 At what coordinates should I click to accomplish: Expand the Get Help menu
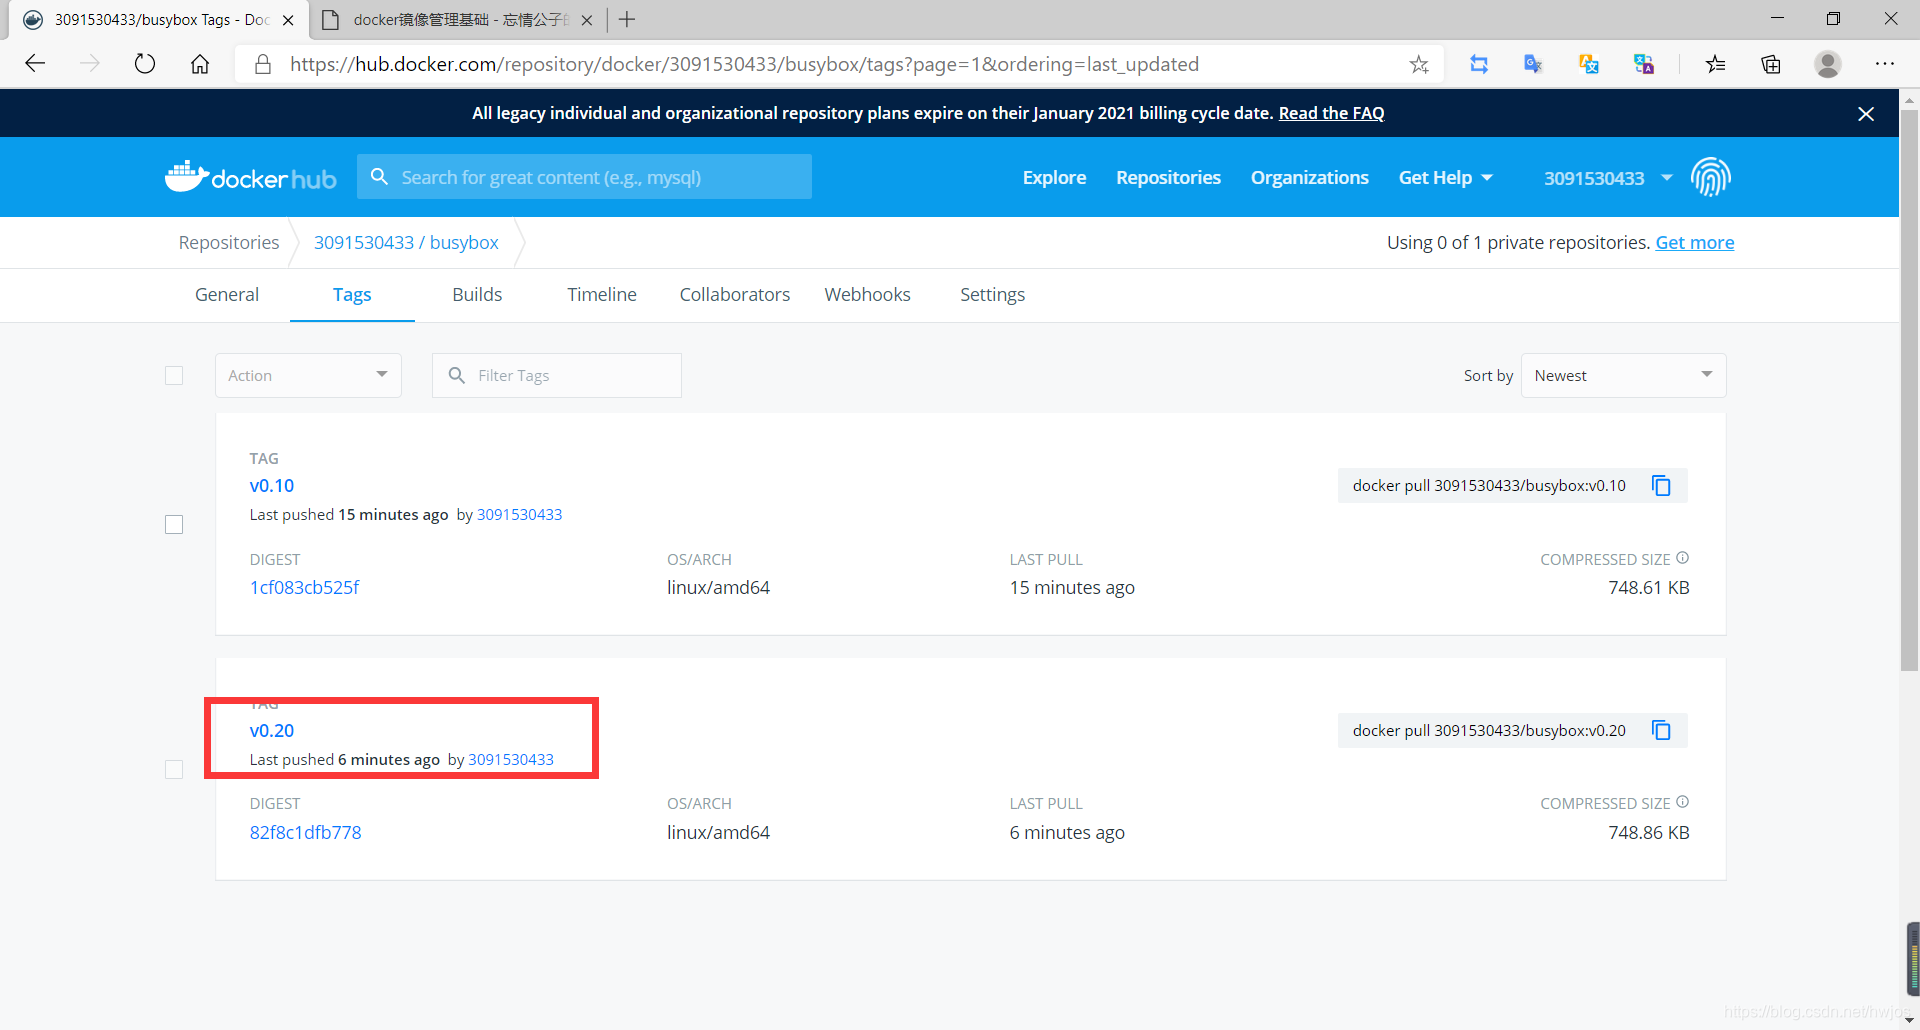click(x=1445, y=177)
